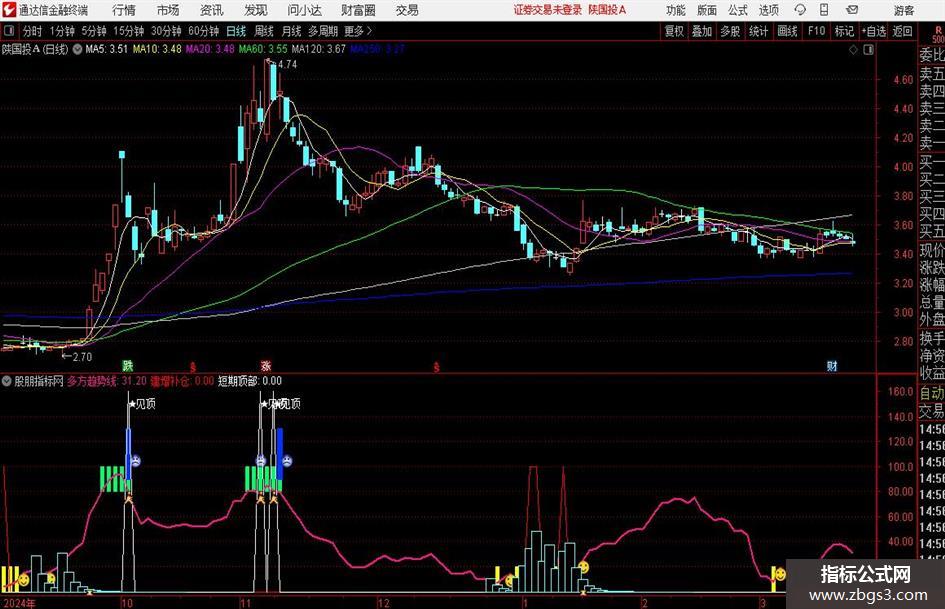This screenshot has width=945, height=609.
Task: Switch to 1分钟 period
Action: pyautogui.click(x=62, y=31)
